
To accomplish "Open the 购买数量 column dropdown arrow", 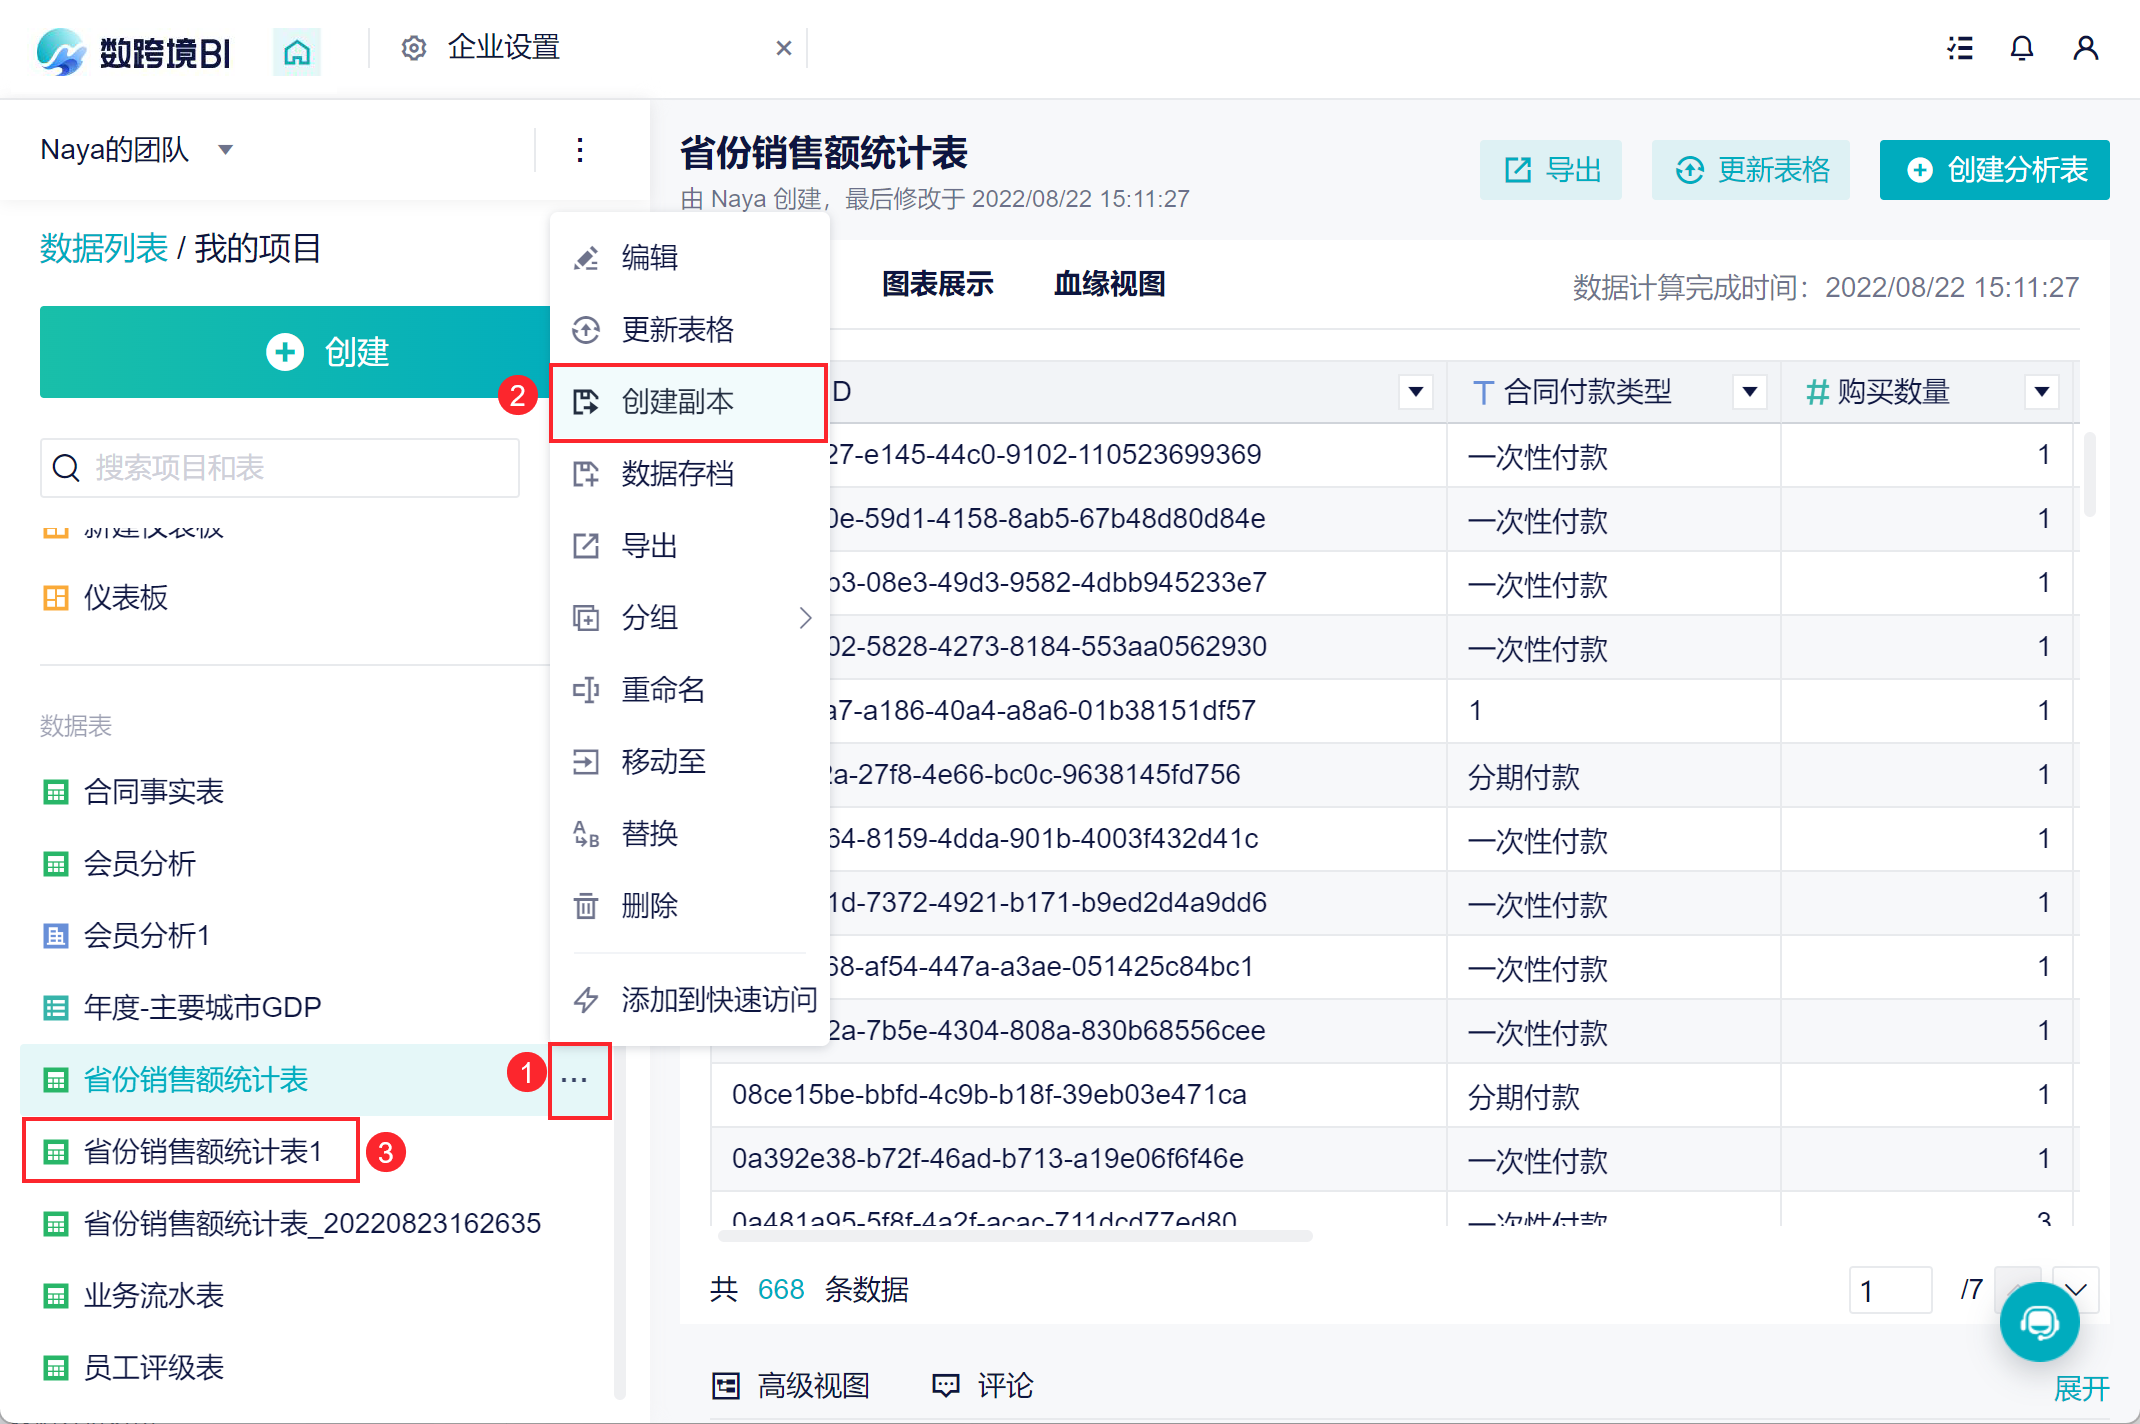I will [x=2041, y=392].
